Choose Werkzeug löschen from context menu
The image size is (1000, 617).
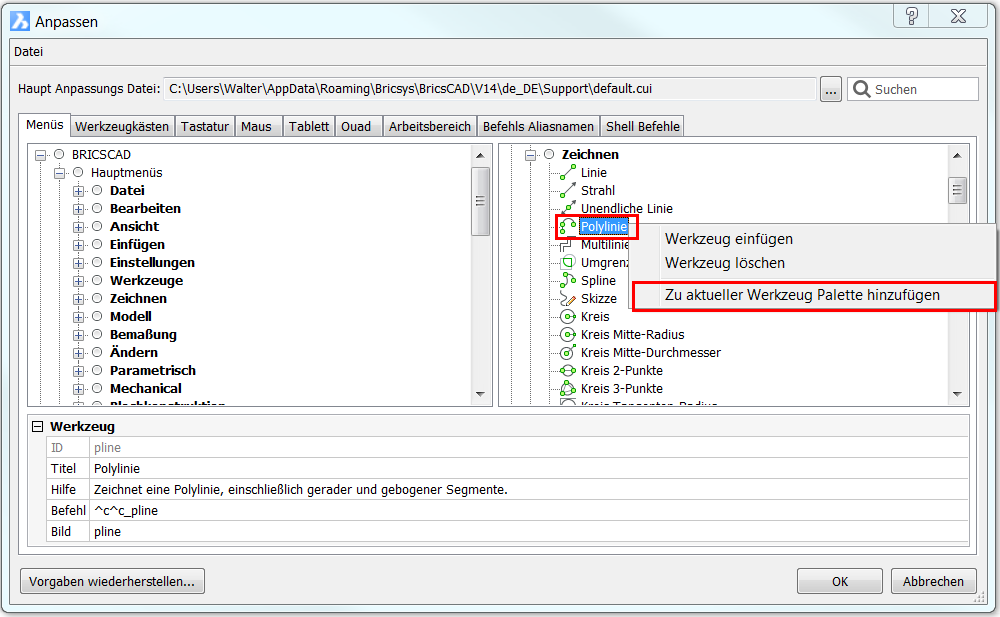pos(724,263)
